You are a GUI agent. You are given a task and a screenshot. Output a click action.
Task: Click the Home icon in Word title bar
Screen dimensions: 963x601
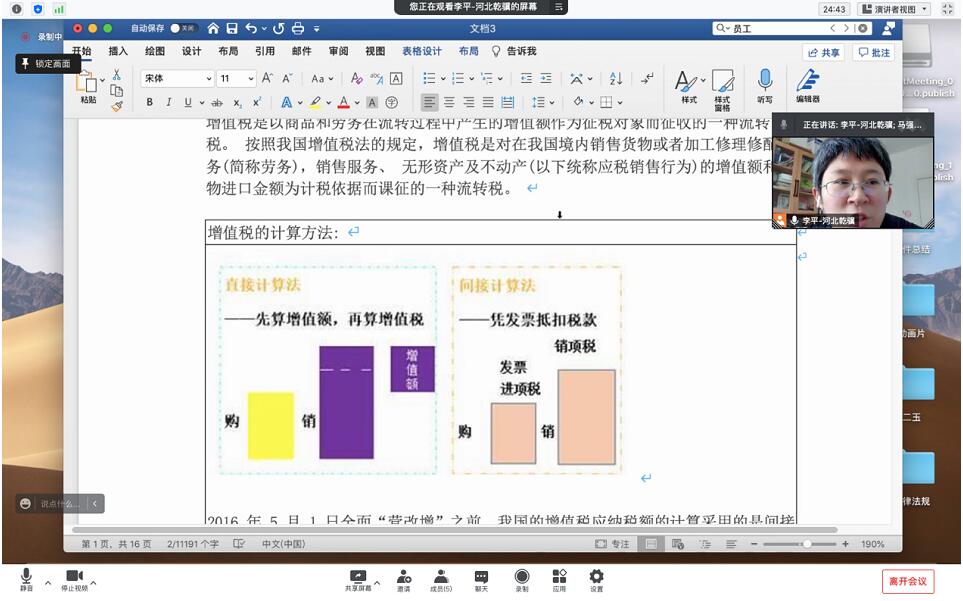click(213, 28)
